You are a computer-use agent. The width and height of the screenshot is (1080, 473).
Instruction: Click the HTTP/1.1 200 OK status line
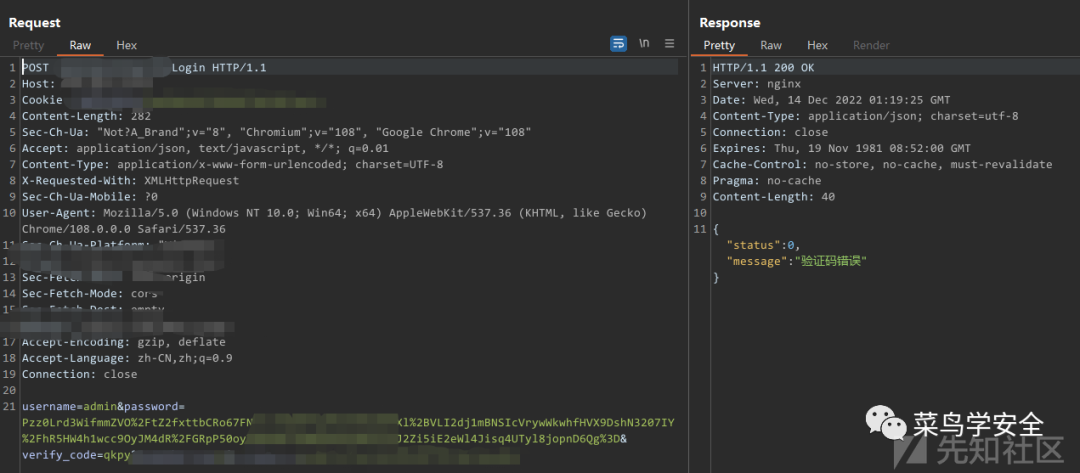click(763, 68)
